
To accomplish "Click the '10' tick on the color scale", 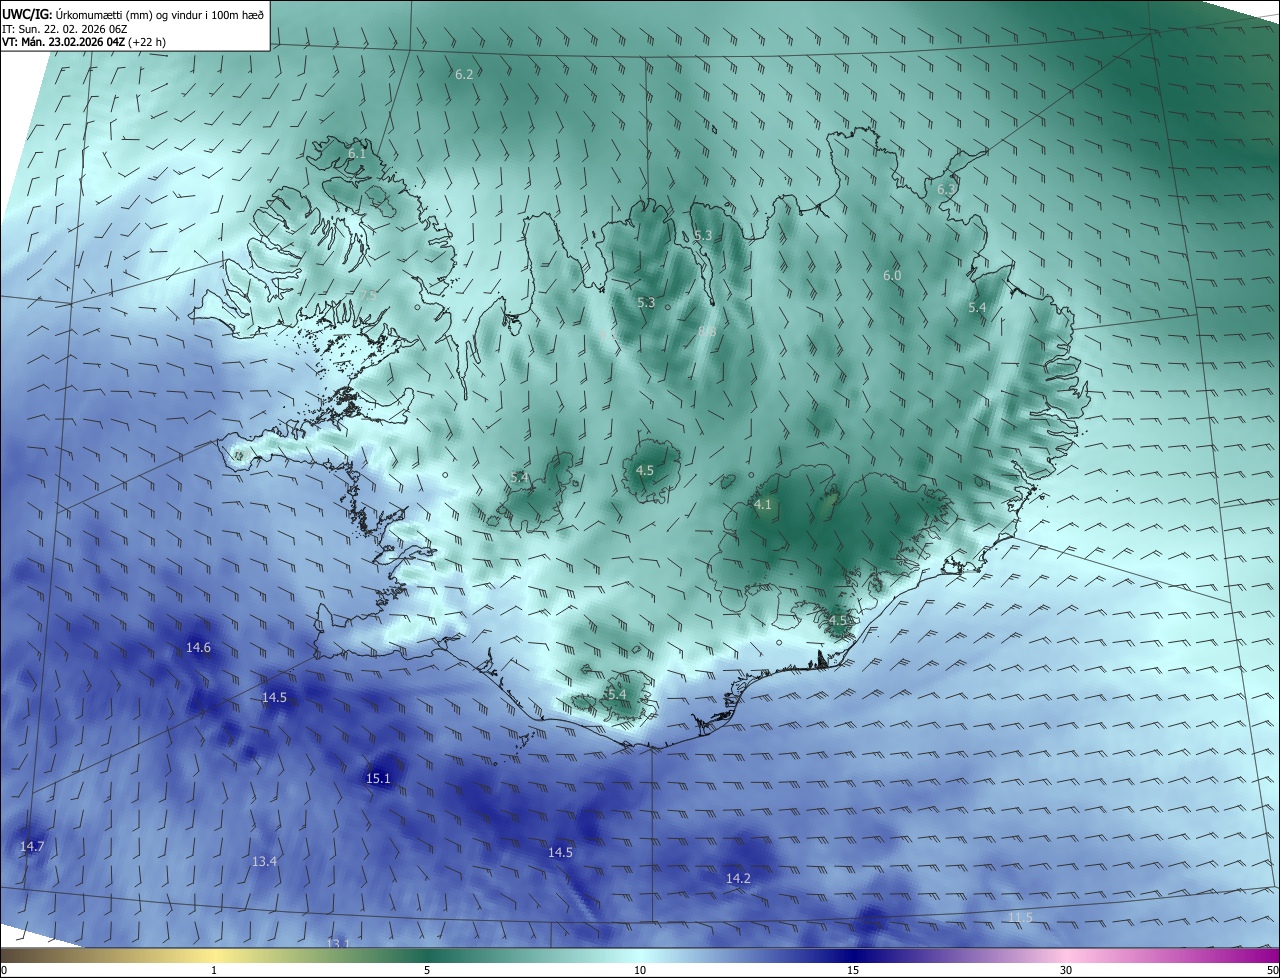I will pyautogui.click(x=640, y=970).
